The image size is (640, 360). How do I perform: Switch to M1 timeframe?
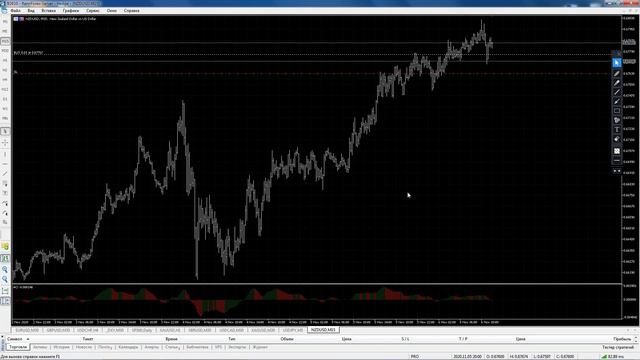pyautogui.click(x=5, y=22)
